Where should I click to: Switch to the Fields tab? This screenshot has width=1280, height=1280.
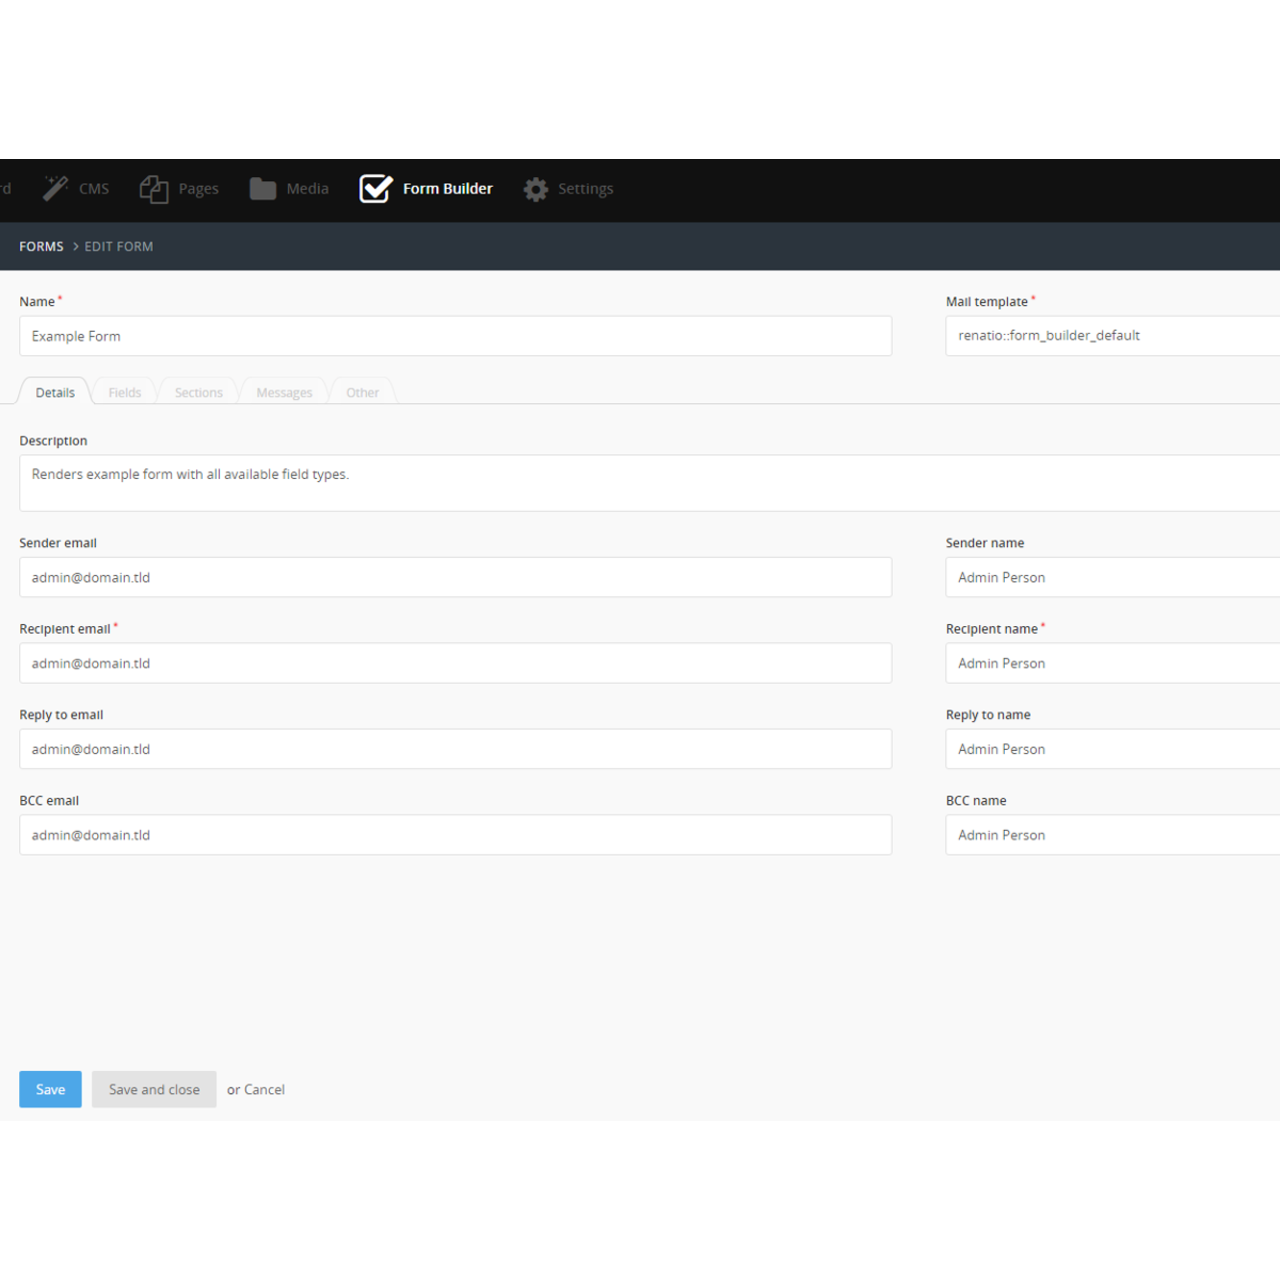125,392
